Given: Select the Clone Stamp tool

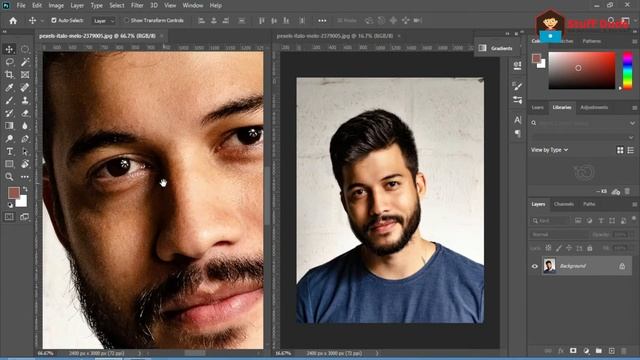Looking at the screenshot, I should (25, 100).
